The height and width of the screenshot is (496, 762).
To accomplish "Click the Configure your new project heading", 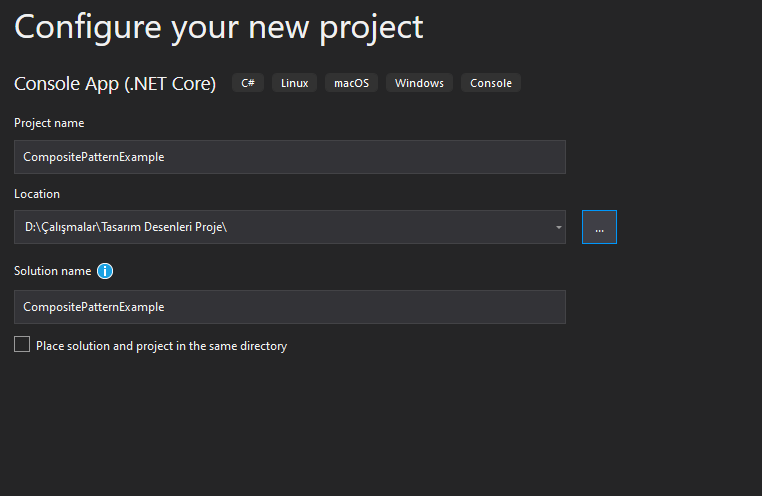I will [x=219, y=27].
